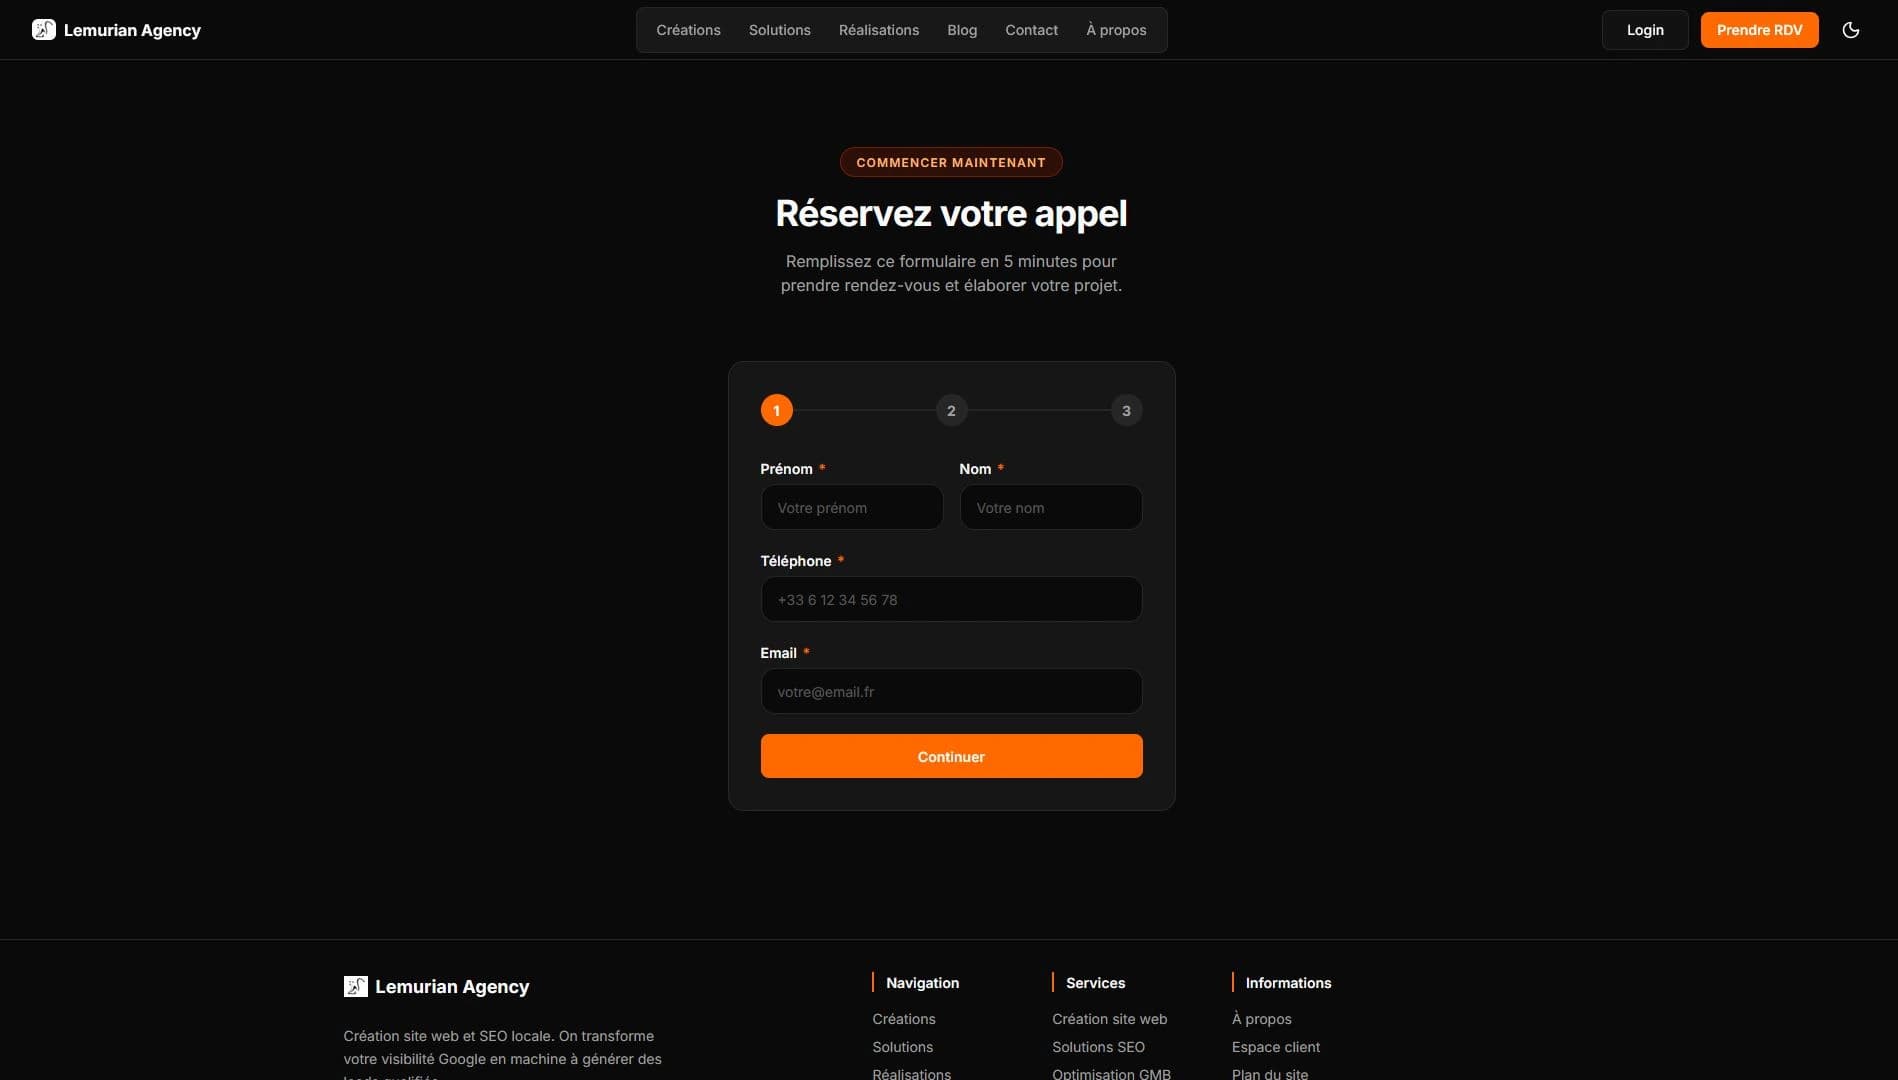Open the Créations menu item

point(688,30)
